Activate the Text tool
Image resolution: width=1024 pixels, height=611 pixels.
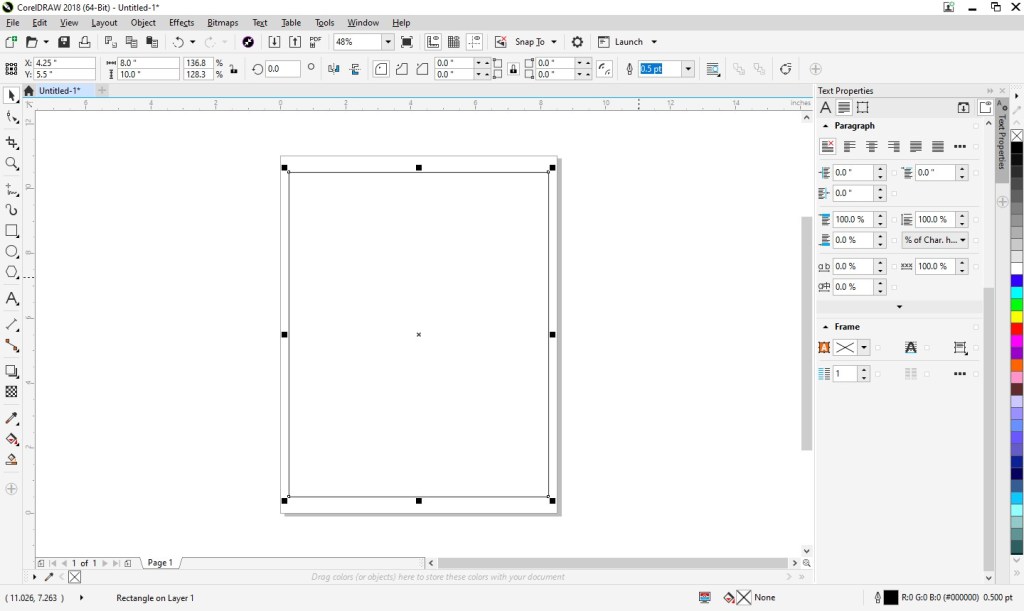point(12,299)
